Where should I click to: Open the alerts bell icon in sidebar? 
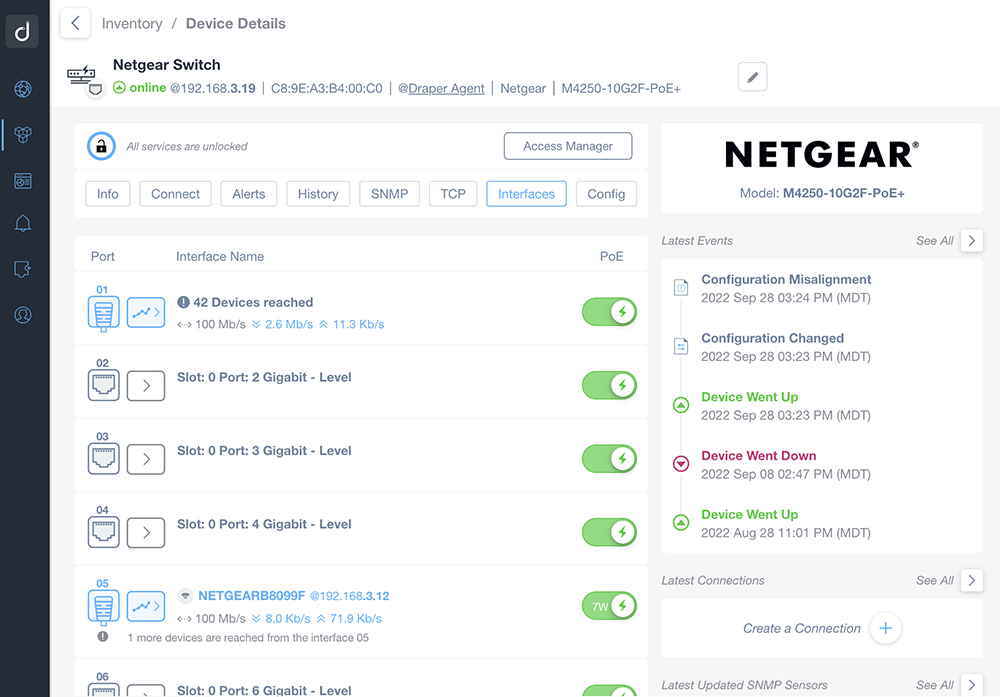coord(23,223)
